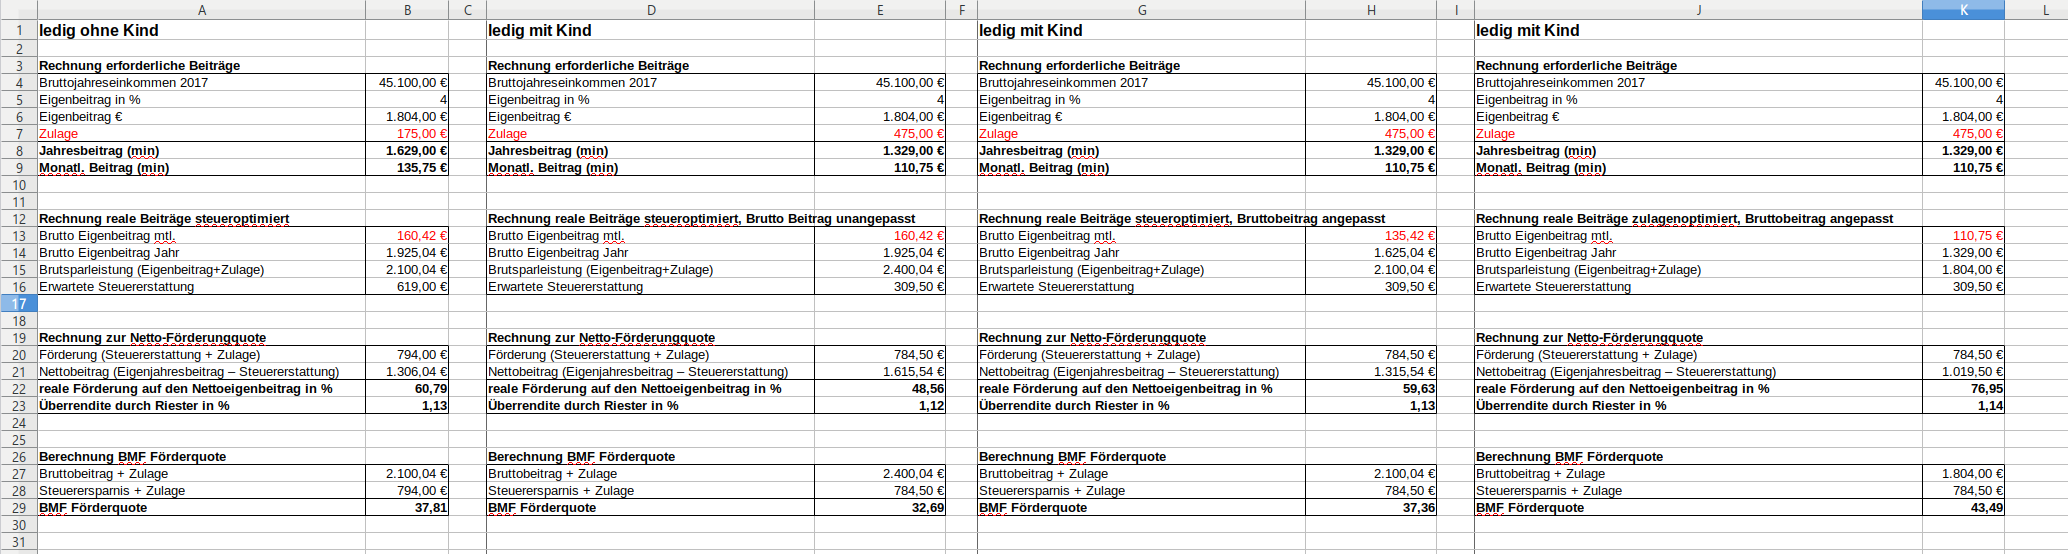
Task: Click value '1.306,04 €' Nettobeitrag
Action: click(417, 372)
